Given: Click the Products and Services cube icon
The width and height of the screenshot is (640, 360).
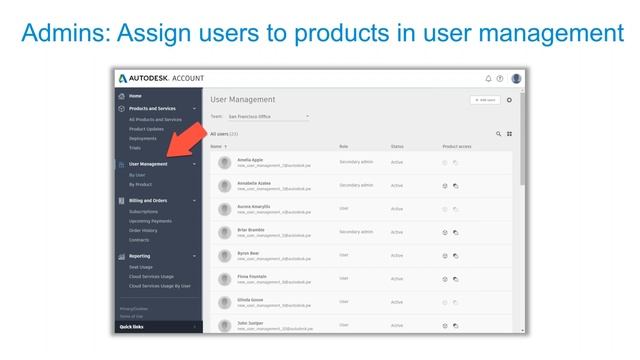Looking at the screenshot, I should click(x=122, y=109).
